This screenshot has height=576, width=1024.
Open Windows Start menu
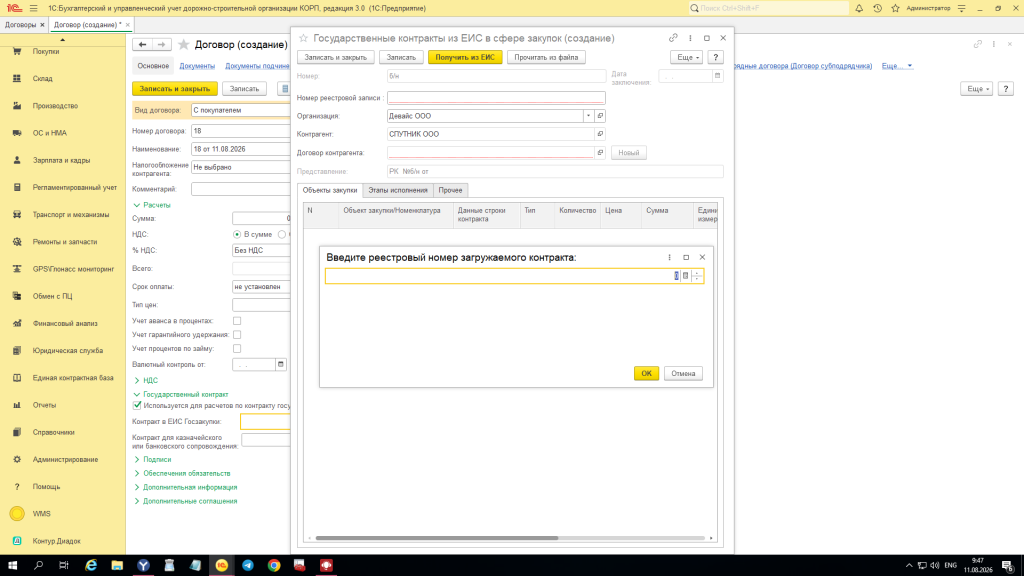[x=12, y=566]
